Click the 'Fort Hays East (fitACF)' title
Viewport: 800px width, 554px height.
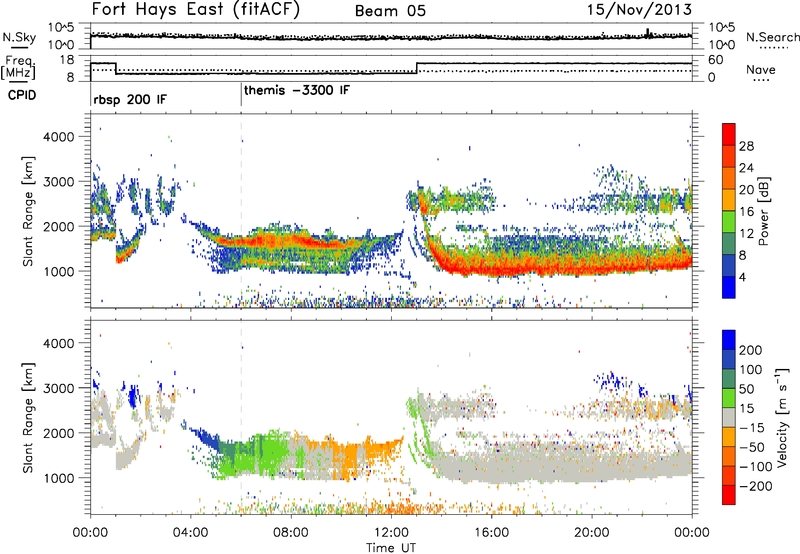[x=195, y=9]
